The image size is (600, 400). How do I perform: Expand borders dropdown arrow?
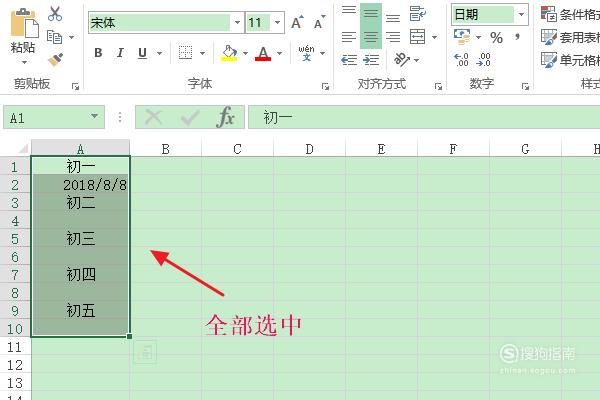coord(202,53)
